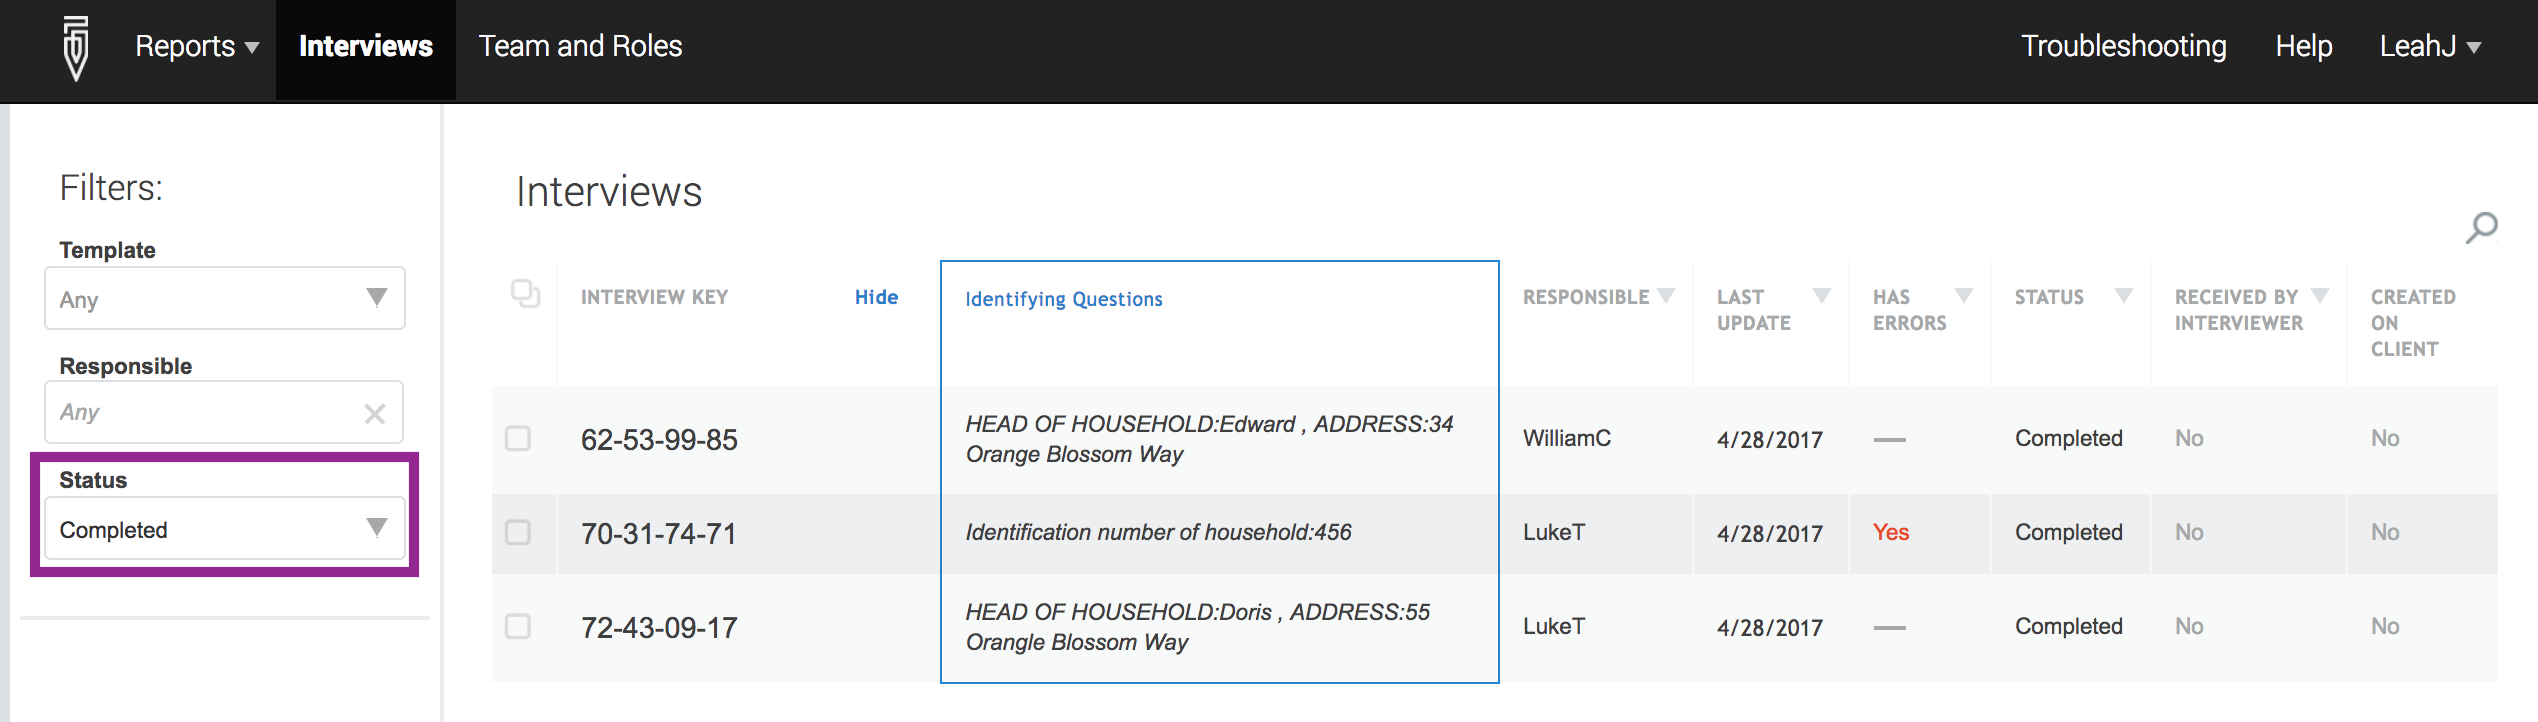Check the box for interview 62-53-99-85
This screenshot has width=2538, height=722.
518,439
